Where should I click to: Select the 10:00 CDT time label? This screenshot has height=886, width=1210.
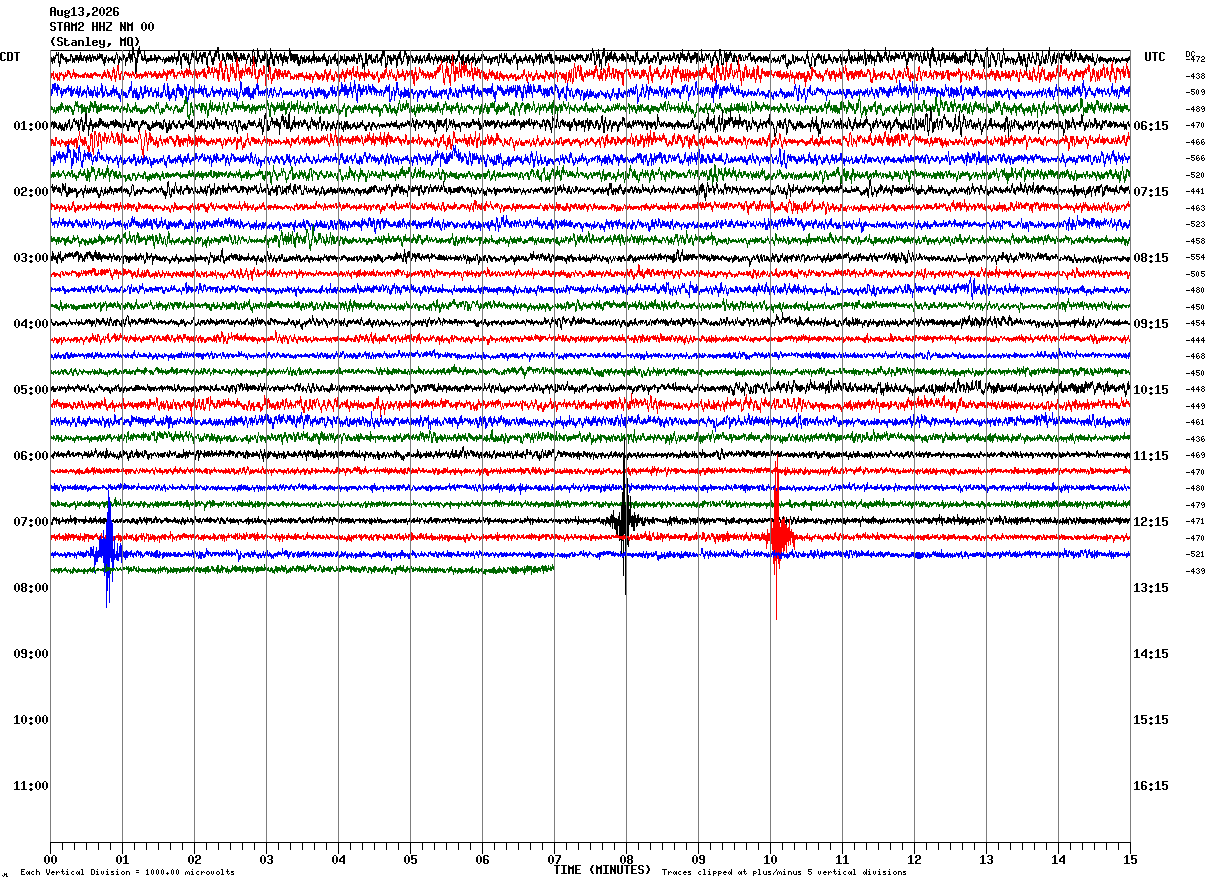[31, 720]
